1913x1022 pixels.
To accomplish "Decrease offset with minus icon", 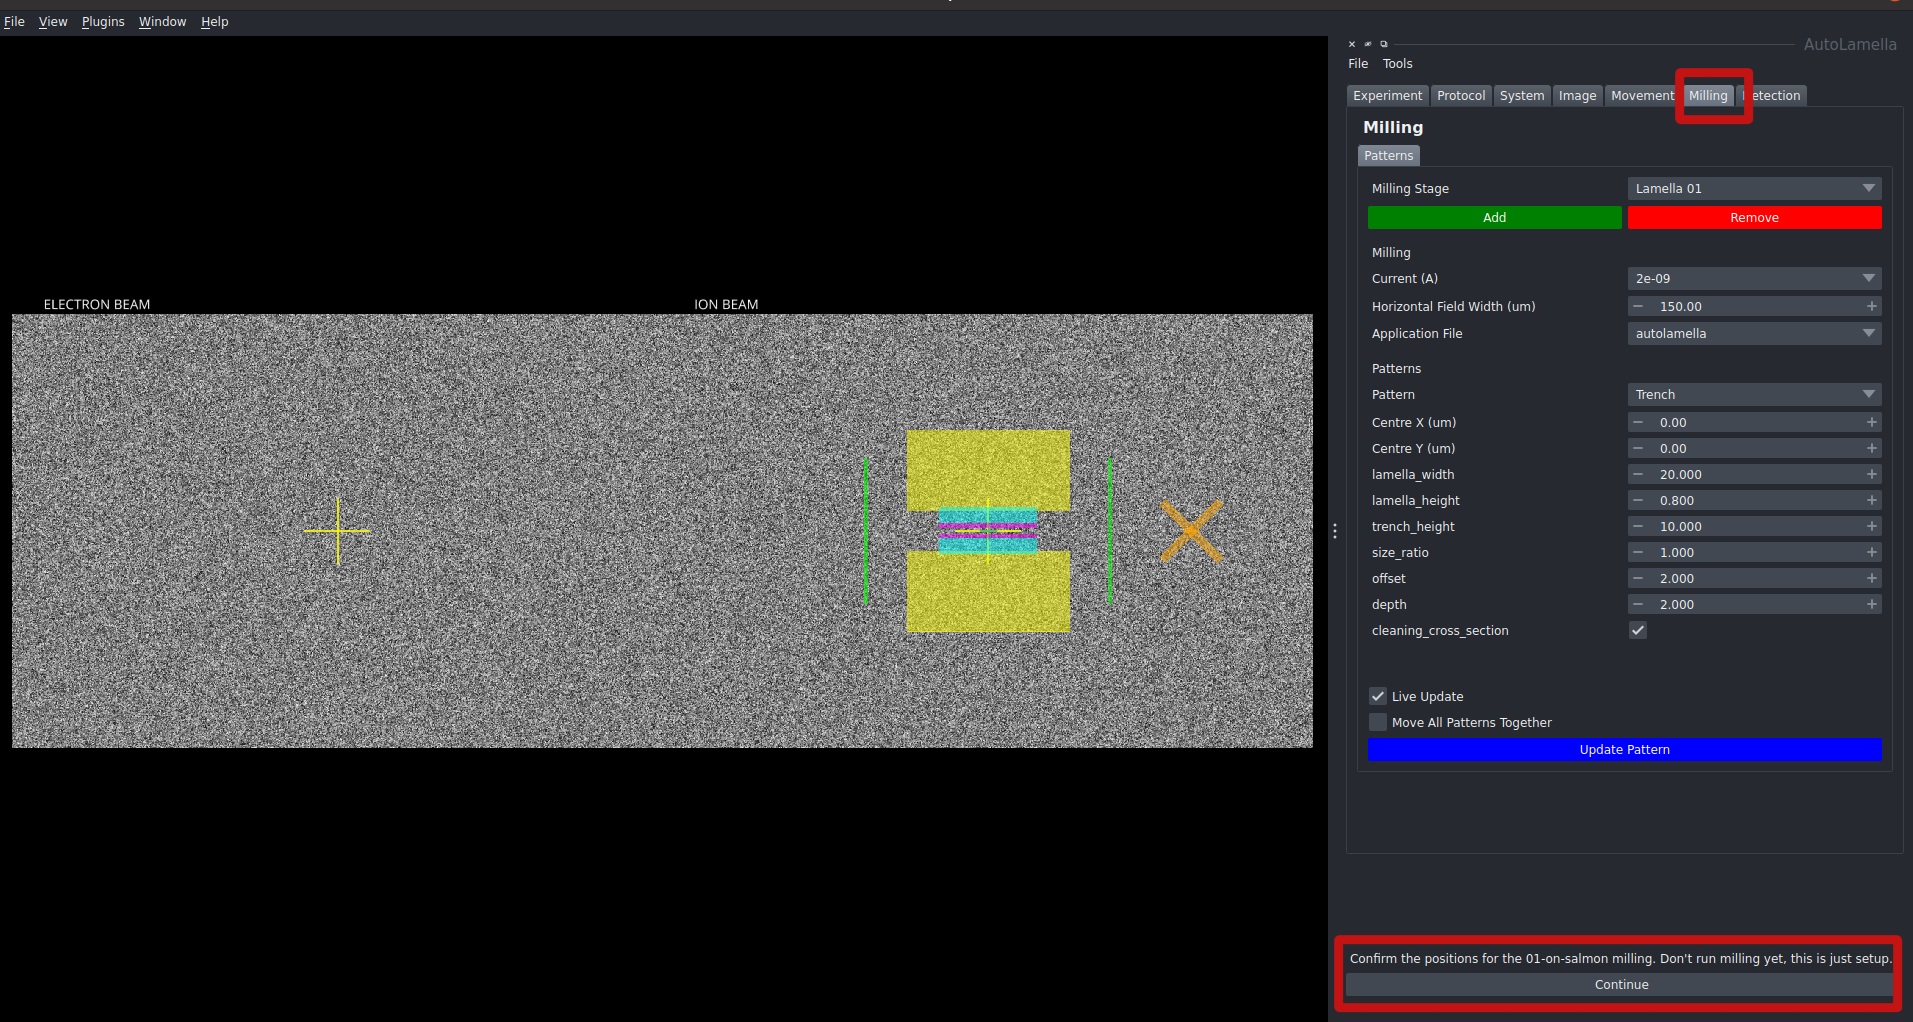I will (1638, 578).
